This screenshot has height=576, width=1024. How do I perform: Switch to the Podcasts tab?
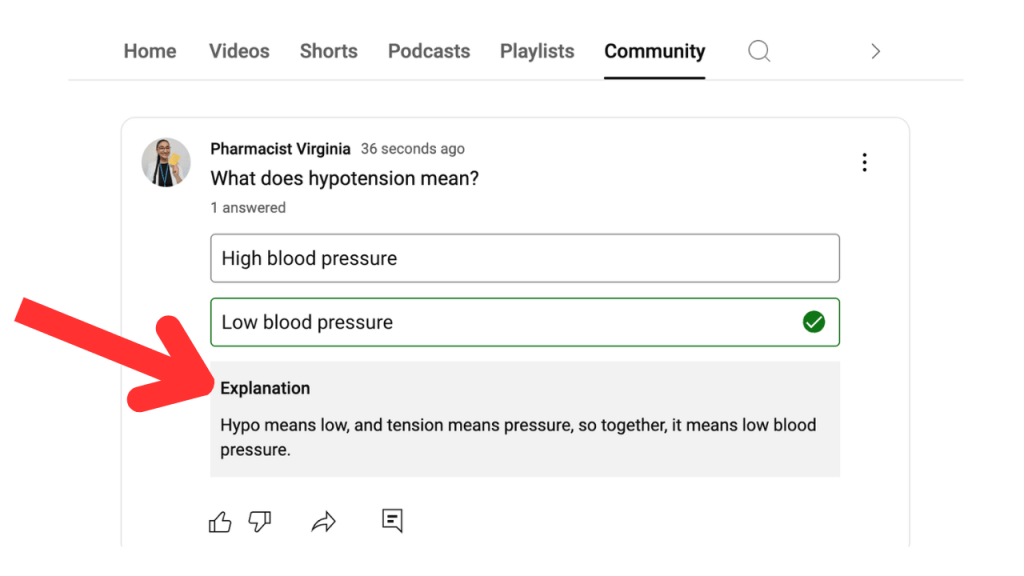[x=428, y=51]
